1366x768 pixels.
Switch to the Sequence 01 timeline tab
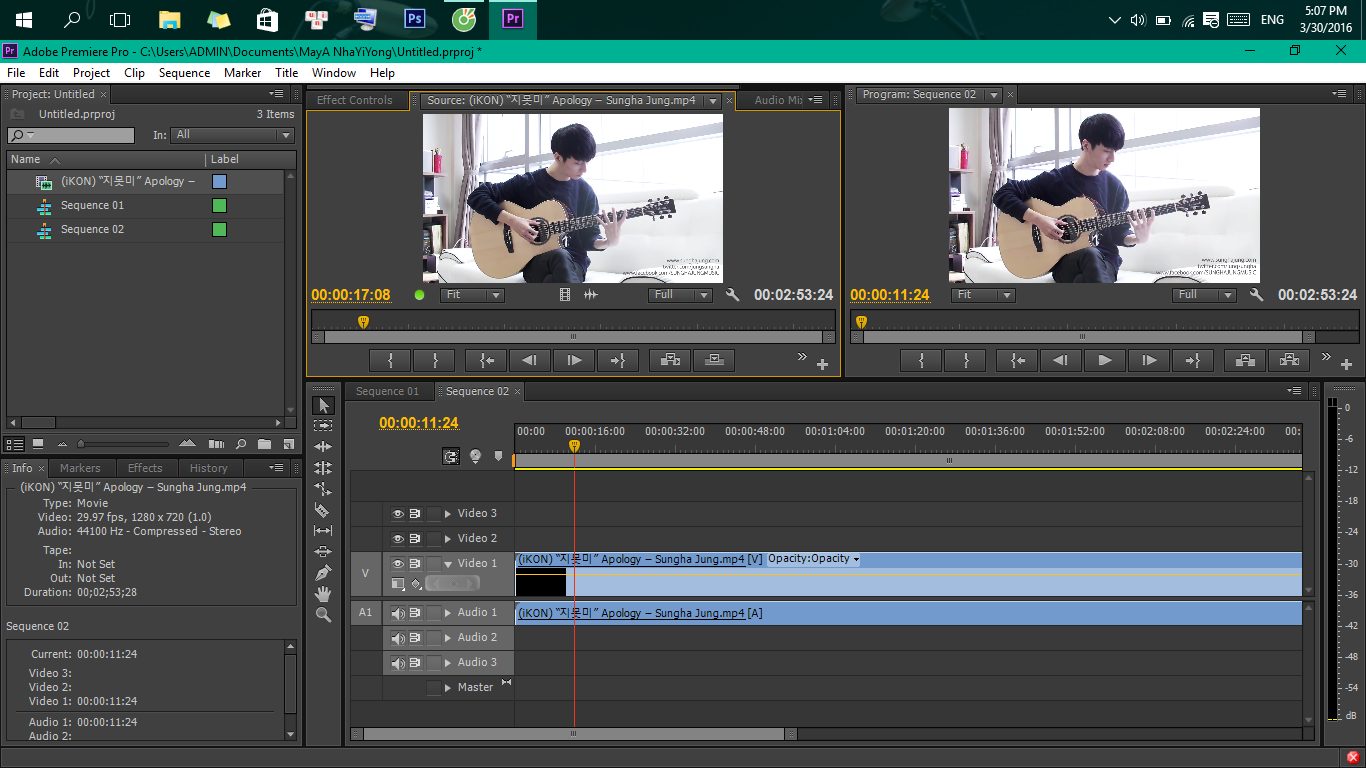coord(387,391)
